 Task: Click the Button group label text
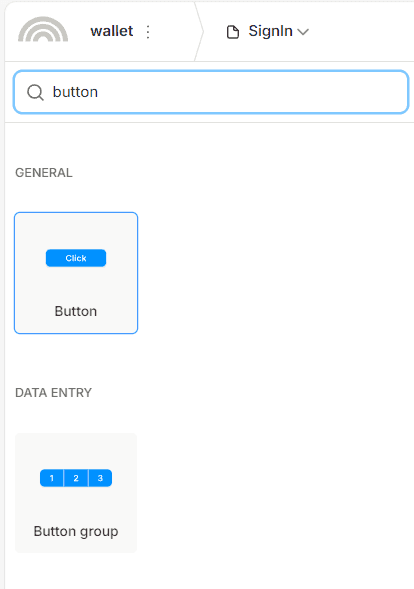[76, 532]
